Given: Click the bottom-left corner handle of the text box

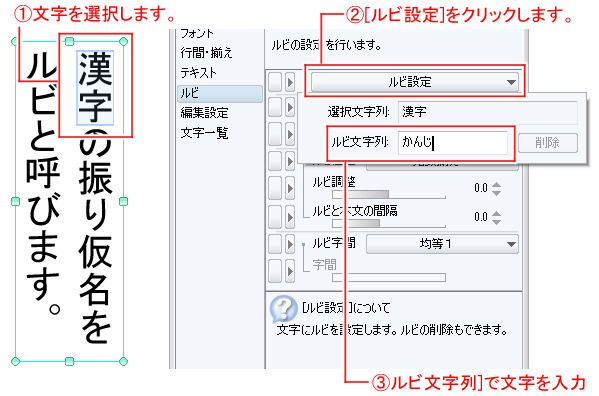Looking at the screenshot, I should pyautogui.click(x=16, y=361).
